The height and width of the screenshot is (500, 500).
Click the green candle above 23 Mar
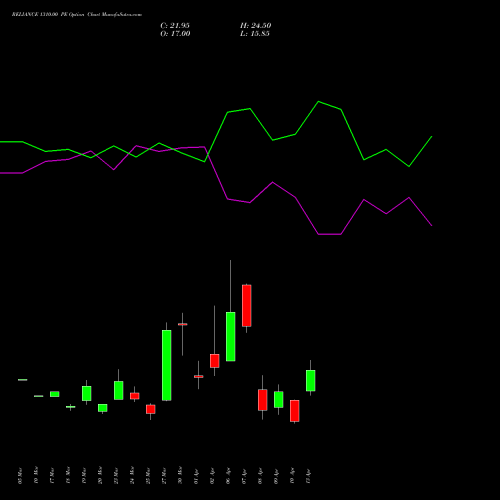pos(119,390)
